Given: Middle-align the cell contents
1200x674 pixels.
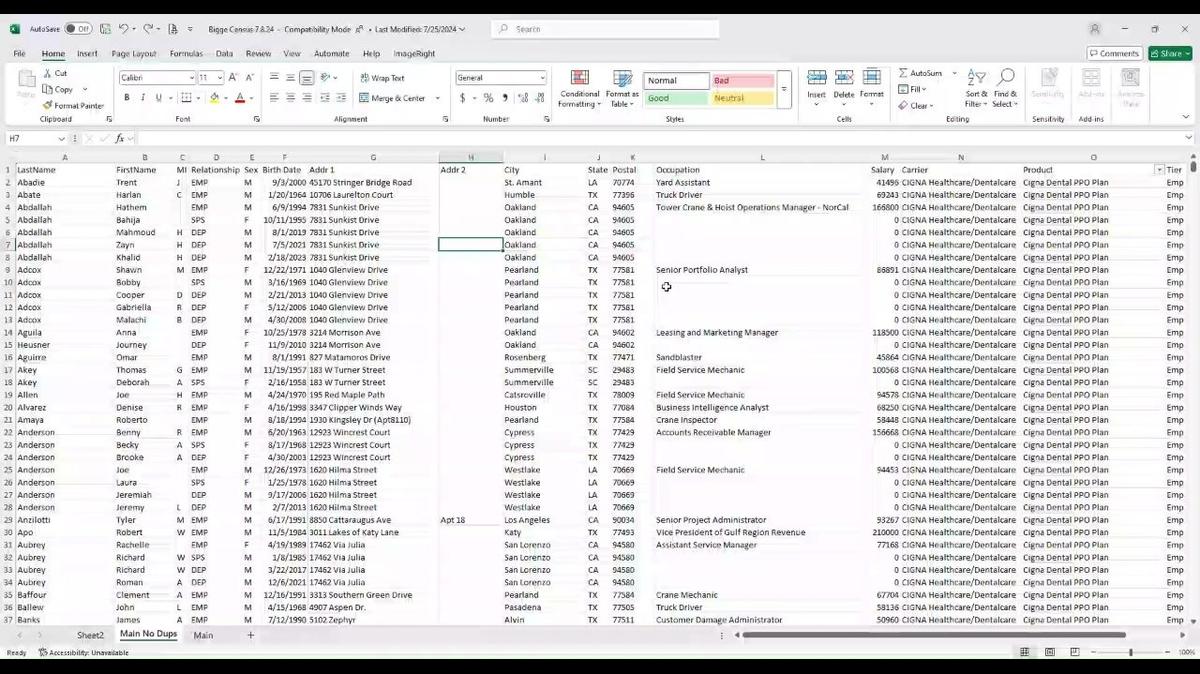Looking at the screenshot, I should coord(290,77).
